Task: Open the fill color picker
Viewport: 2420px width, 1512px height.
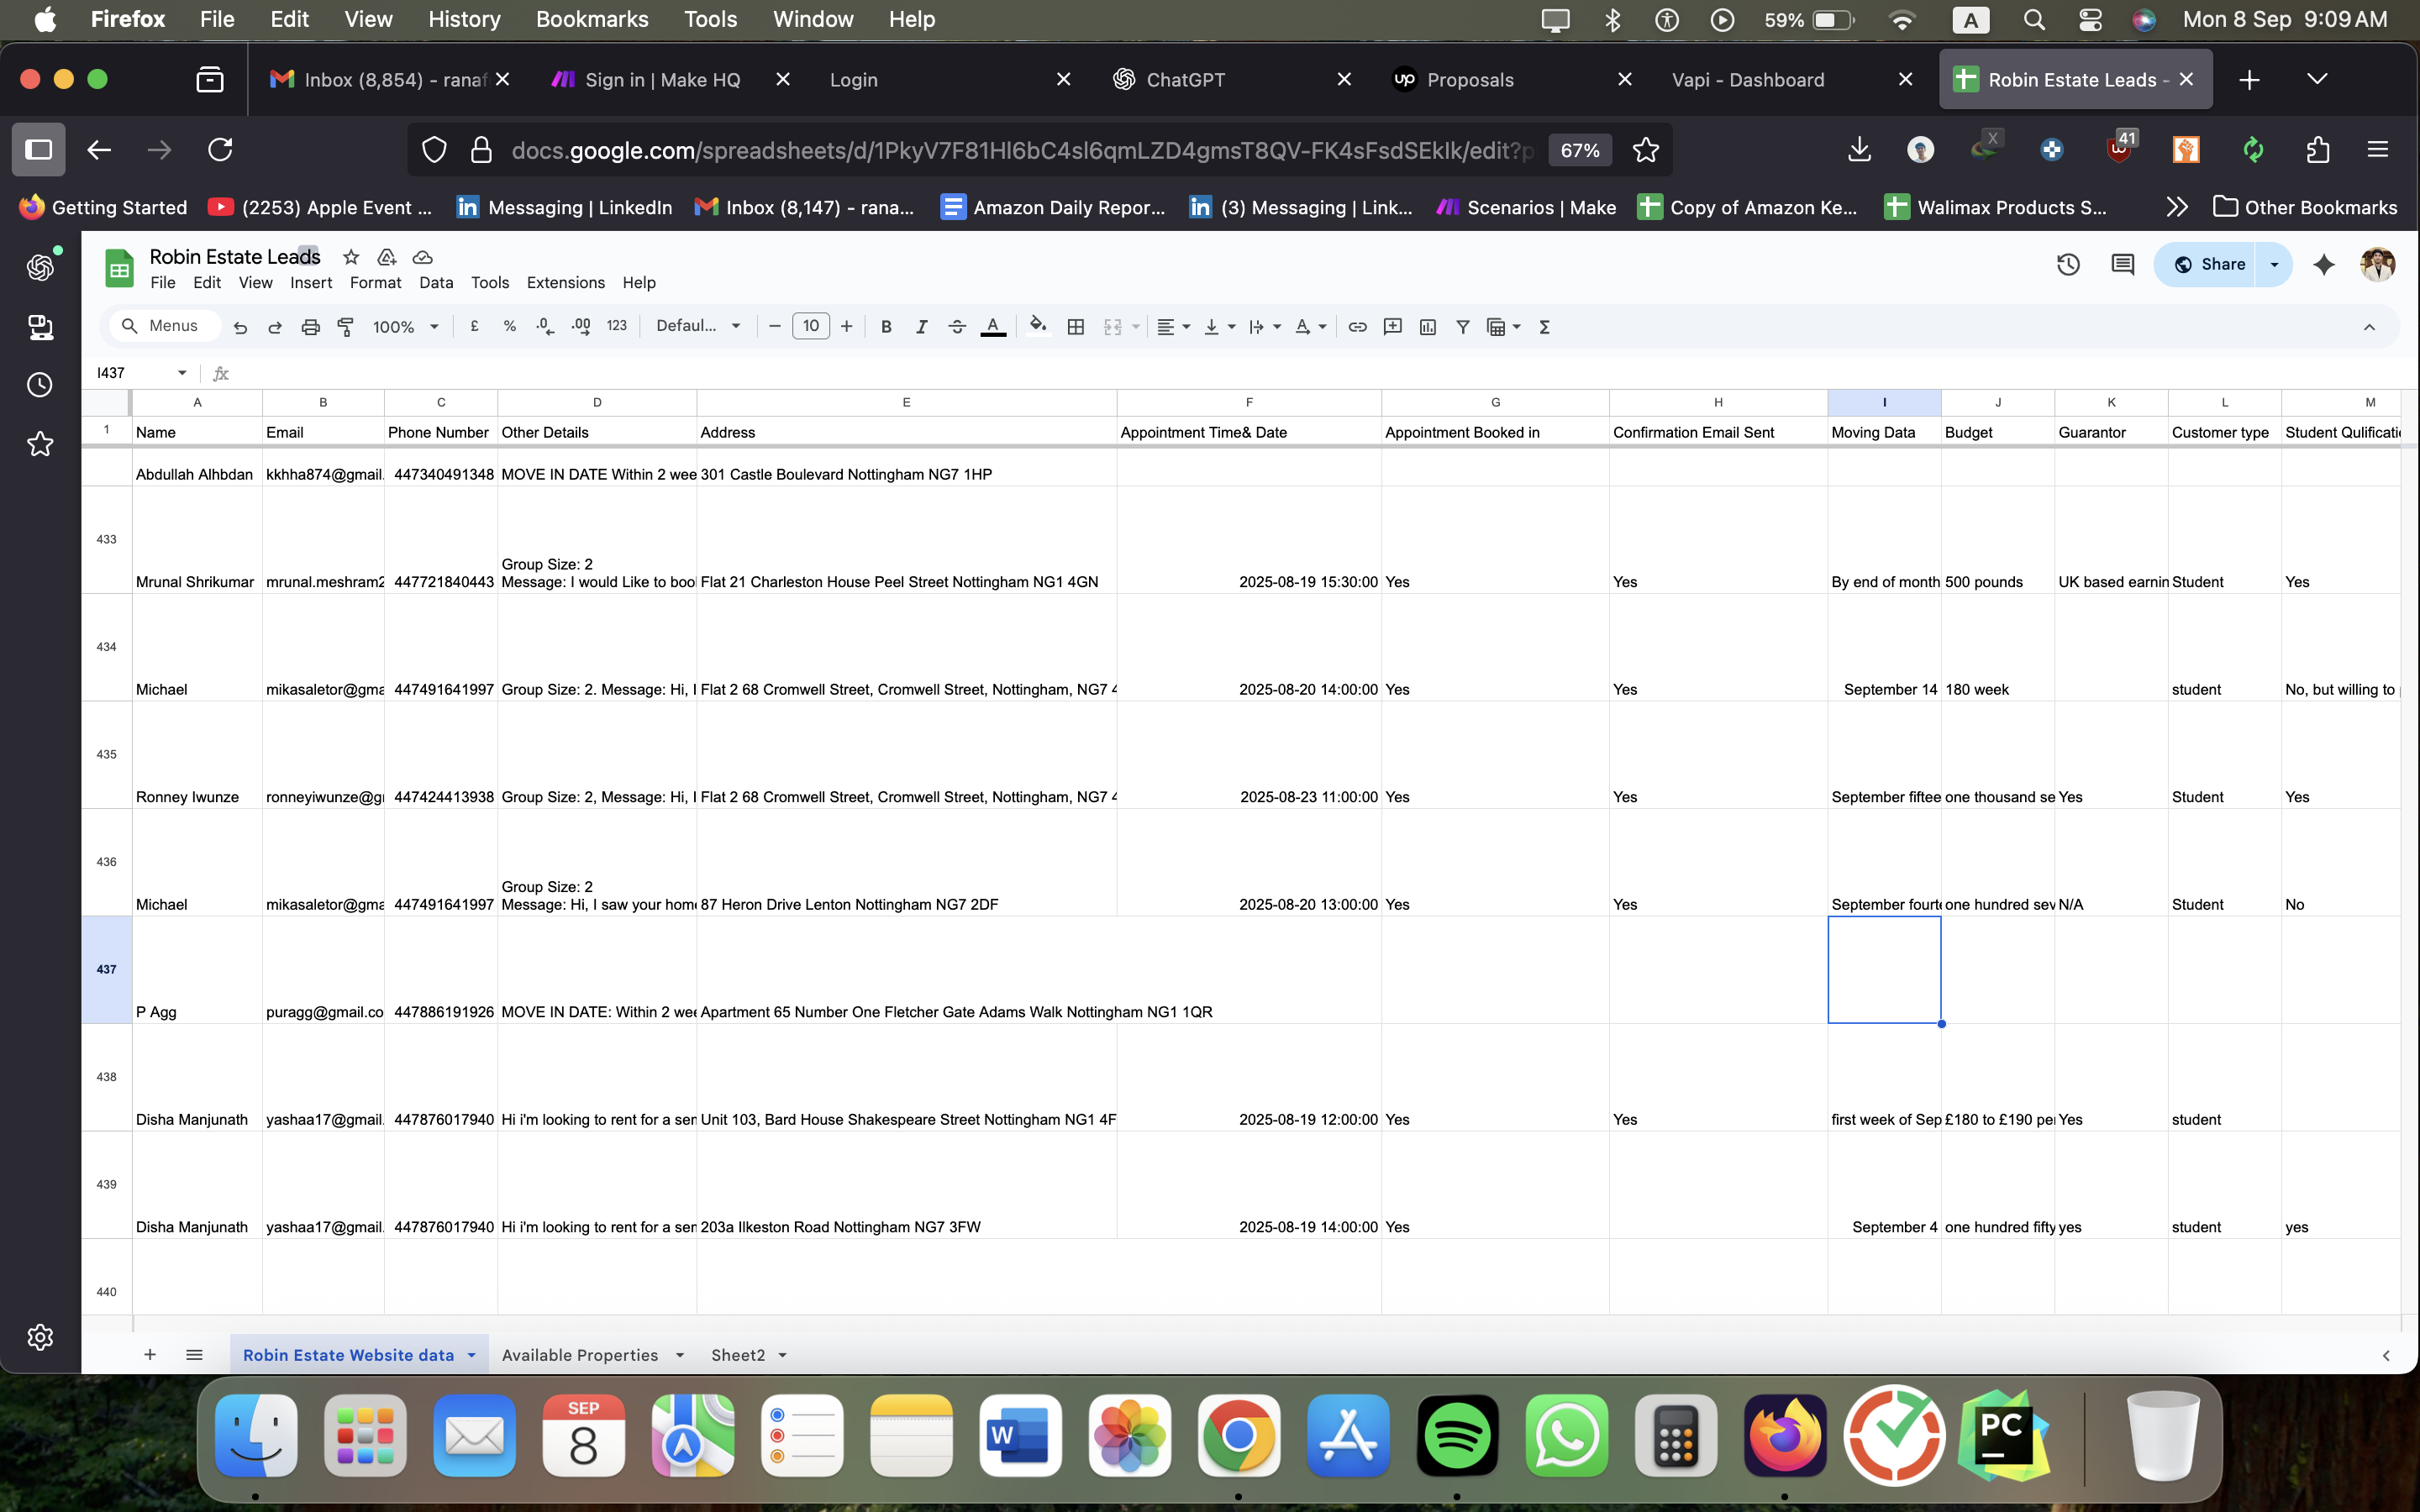Action: coord(1038,326)
